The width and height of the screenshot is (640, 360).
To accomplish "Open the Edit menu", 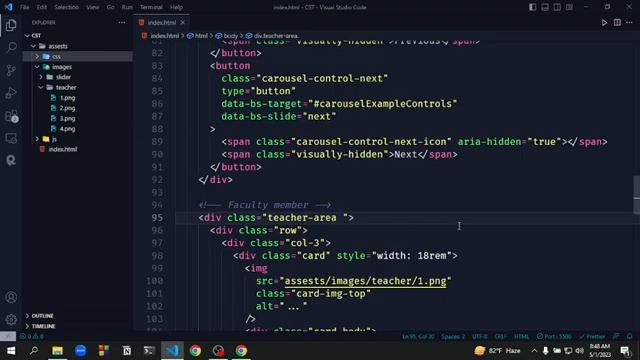I will [41, 7].
